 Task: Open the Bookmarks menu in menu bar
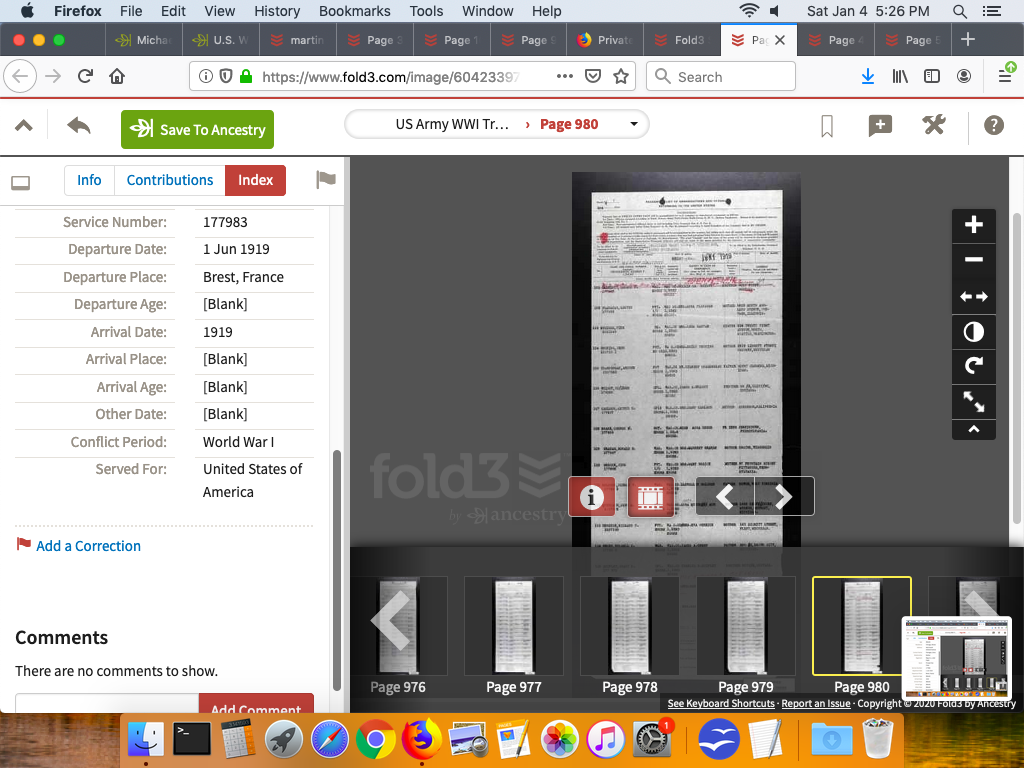tap(354, 11)
